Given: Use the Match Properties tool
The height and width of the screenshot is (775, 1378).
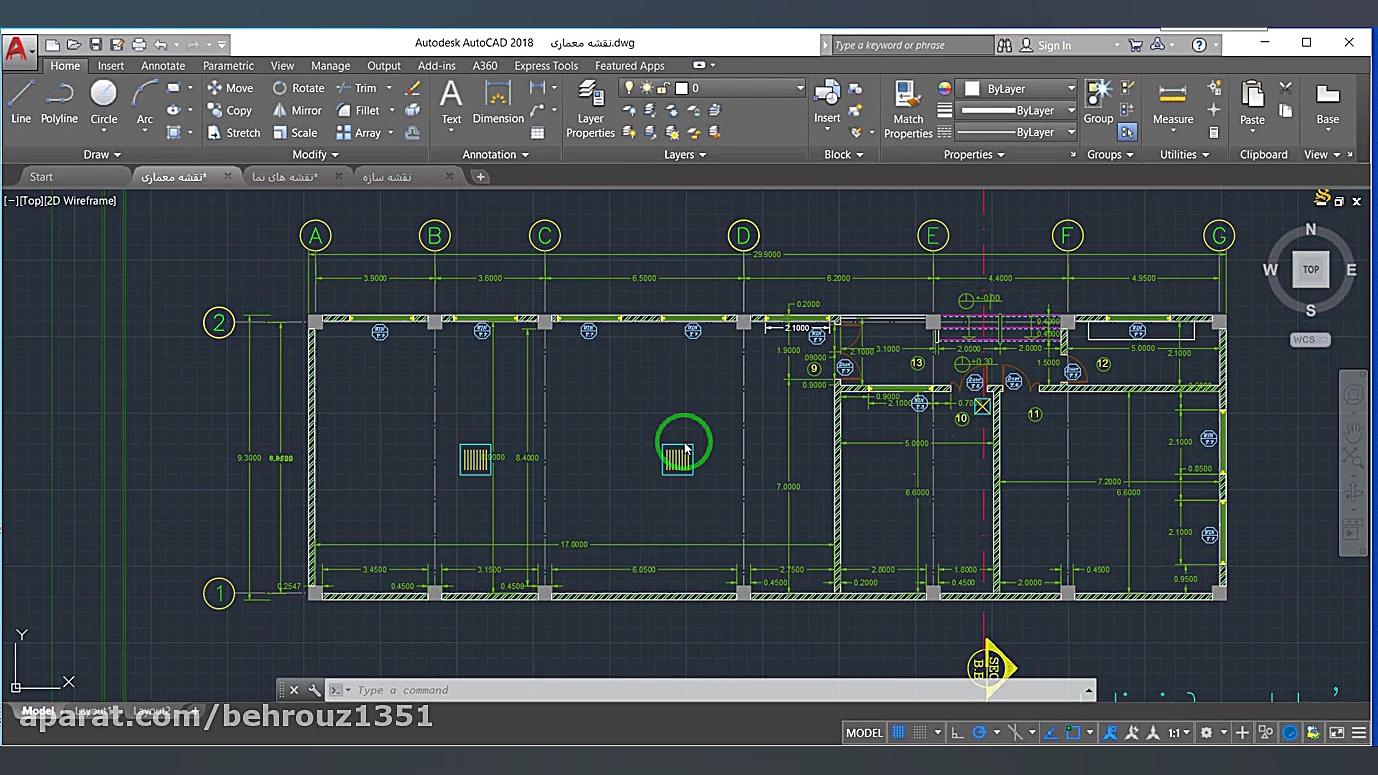Looking at the screenshot, I should click(x=908, y=108).
